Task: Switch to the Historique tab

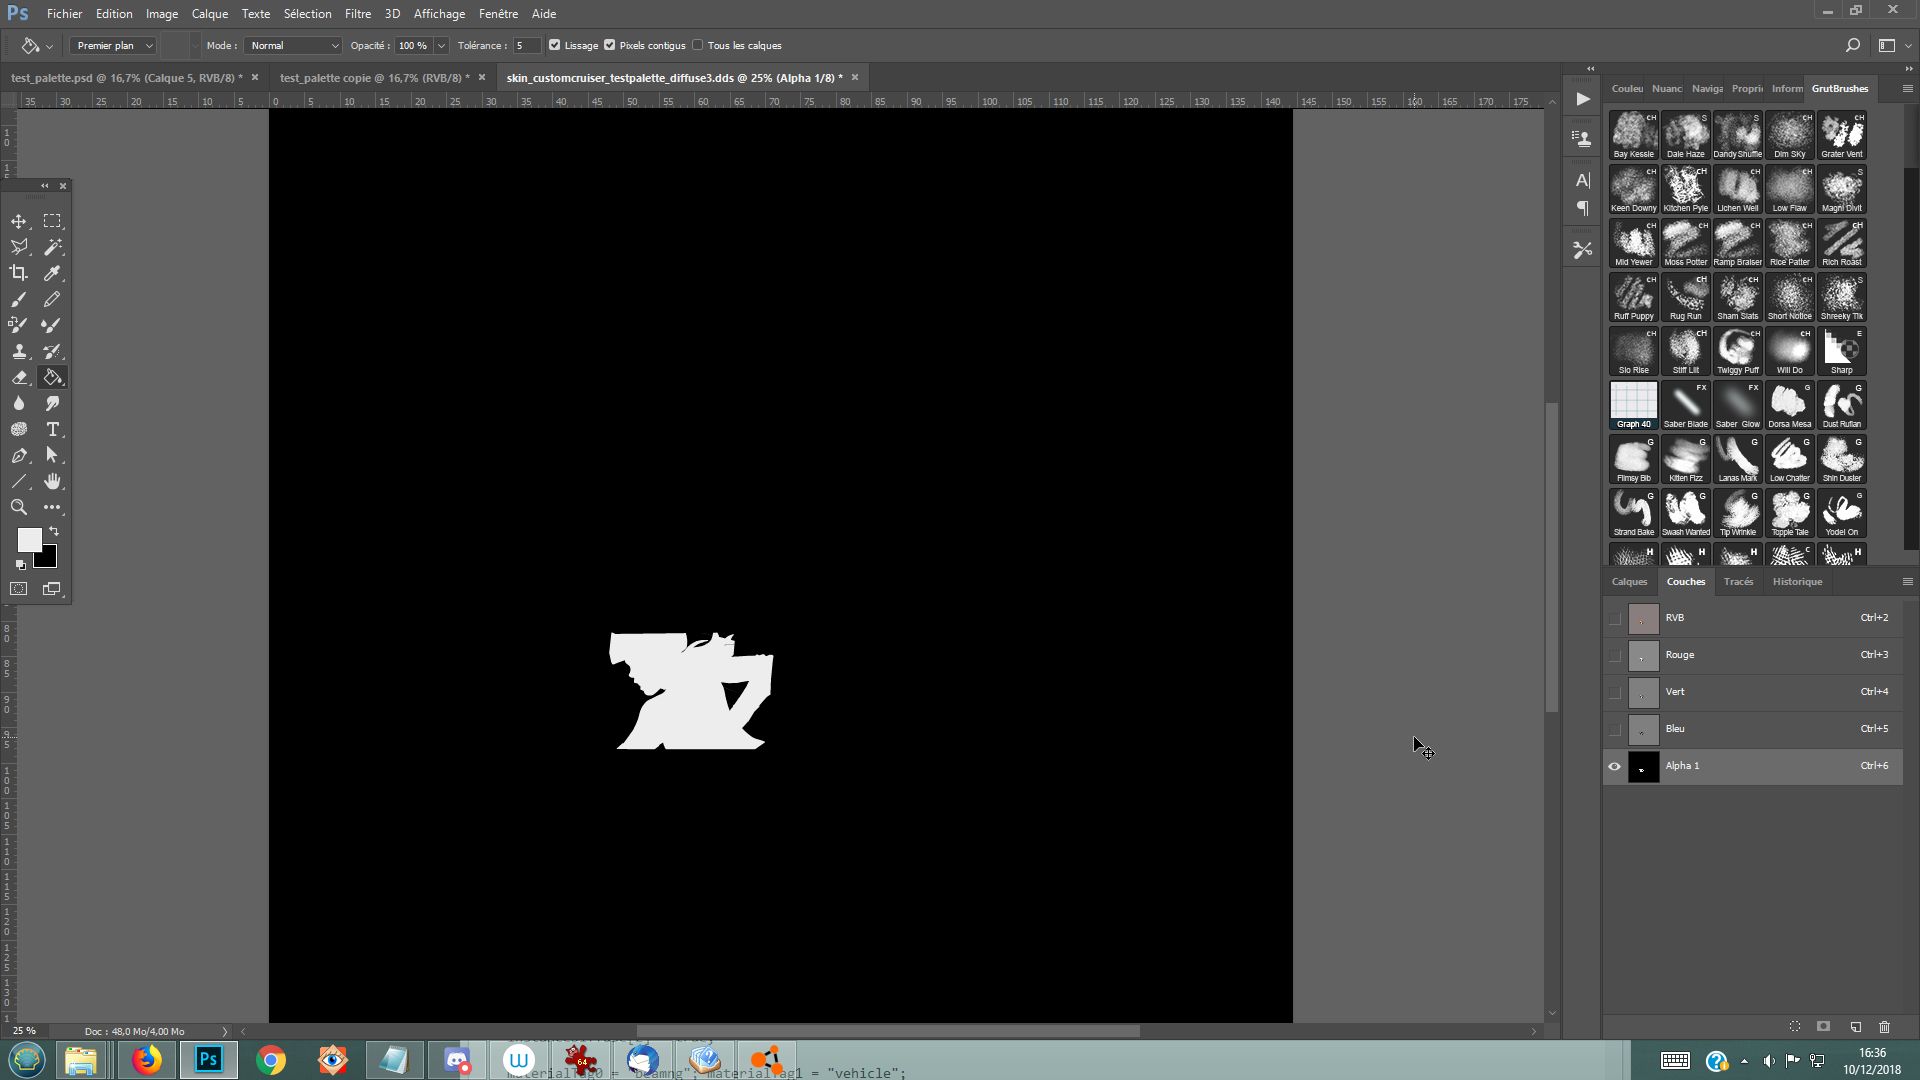Action: point(1797,582)
